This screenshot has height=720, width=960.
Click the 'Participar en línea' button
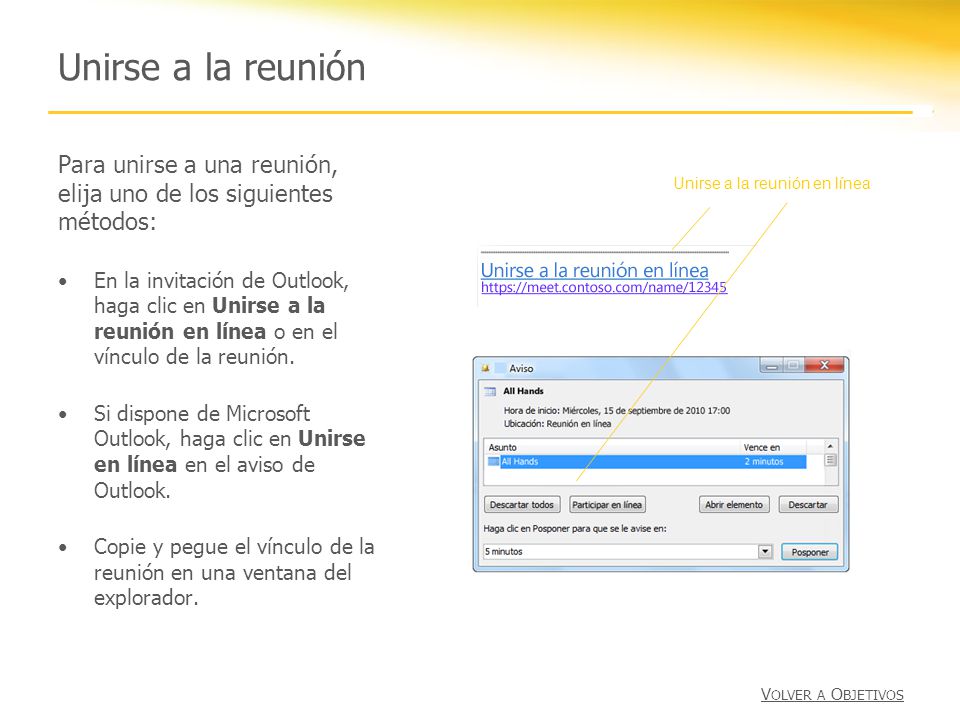click(607, 504)
